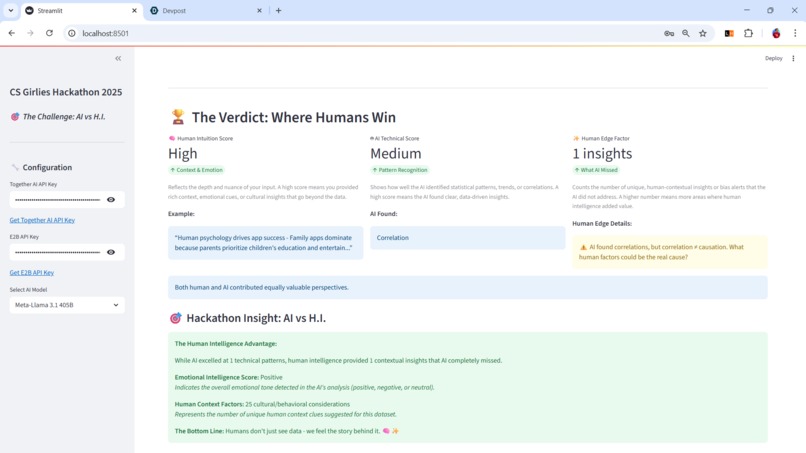Click the target icon beside The Challenge
806x453 pixels.
pyautogui.click(x=15, y=117)
